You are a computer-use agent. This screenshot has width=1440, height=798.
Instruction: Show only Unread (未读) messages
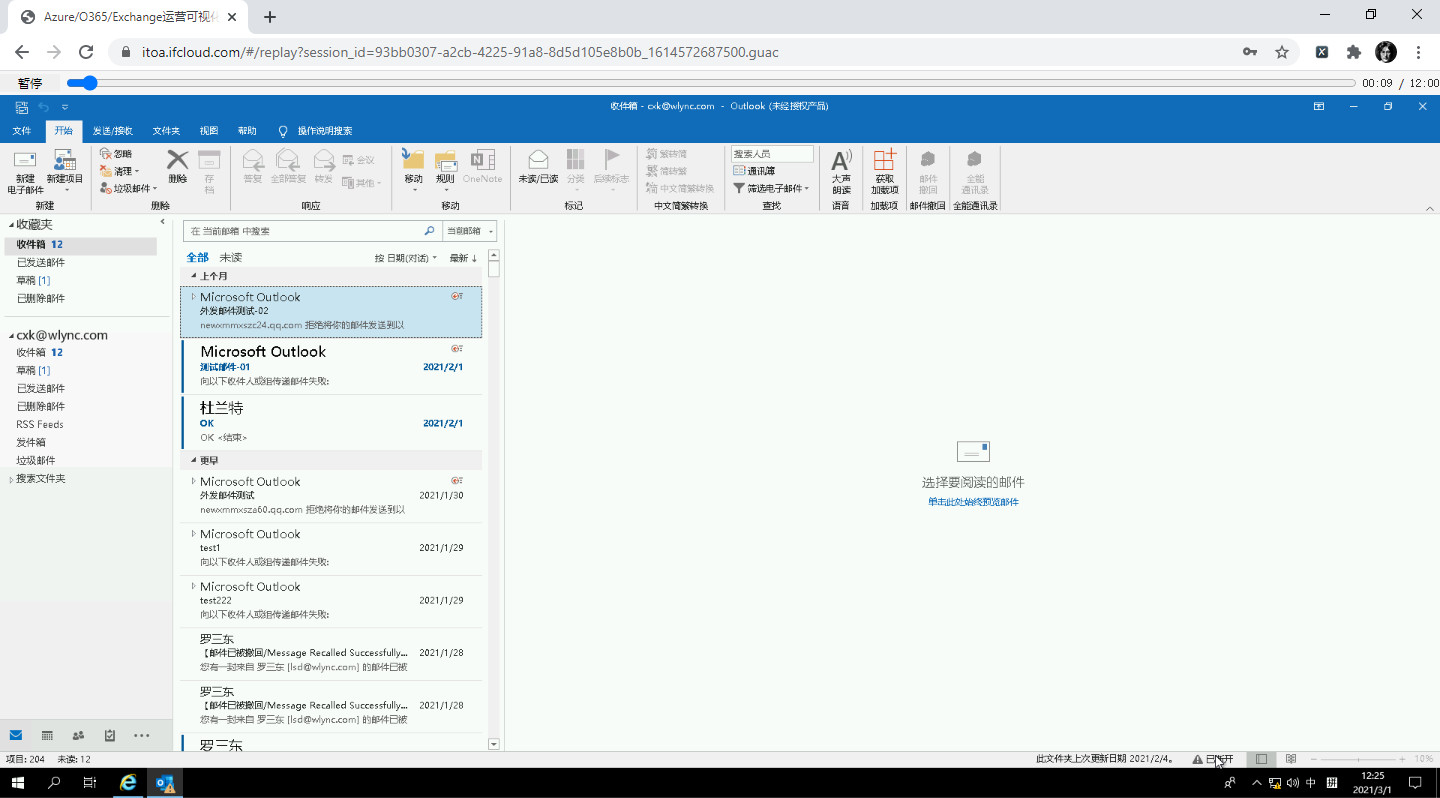(x=231, y=257)
